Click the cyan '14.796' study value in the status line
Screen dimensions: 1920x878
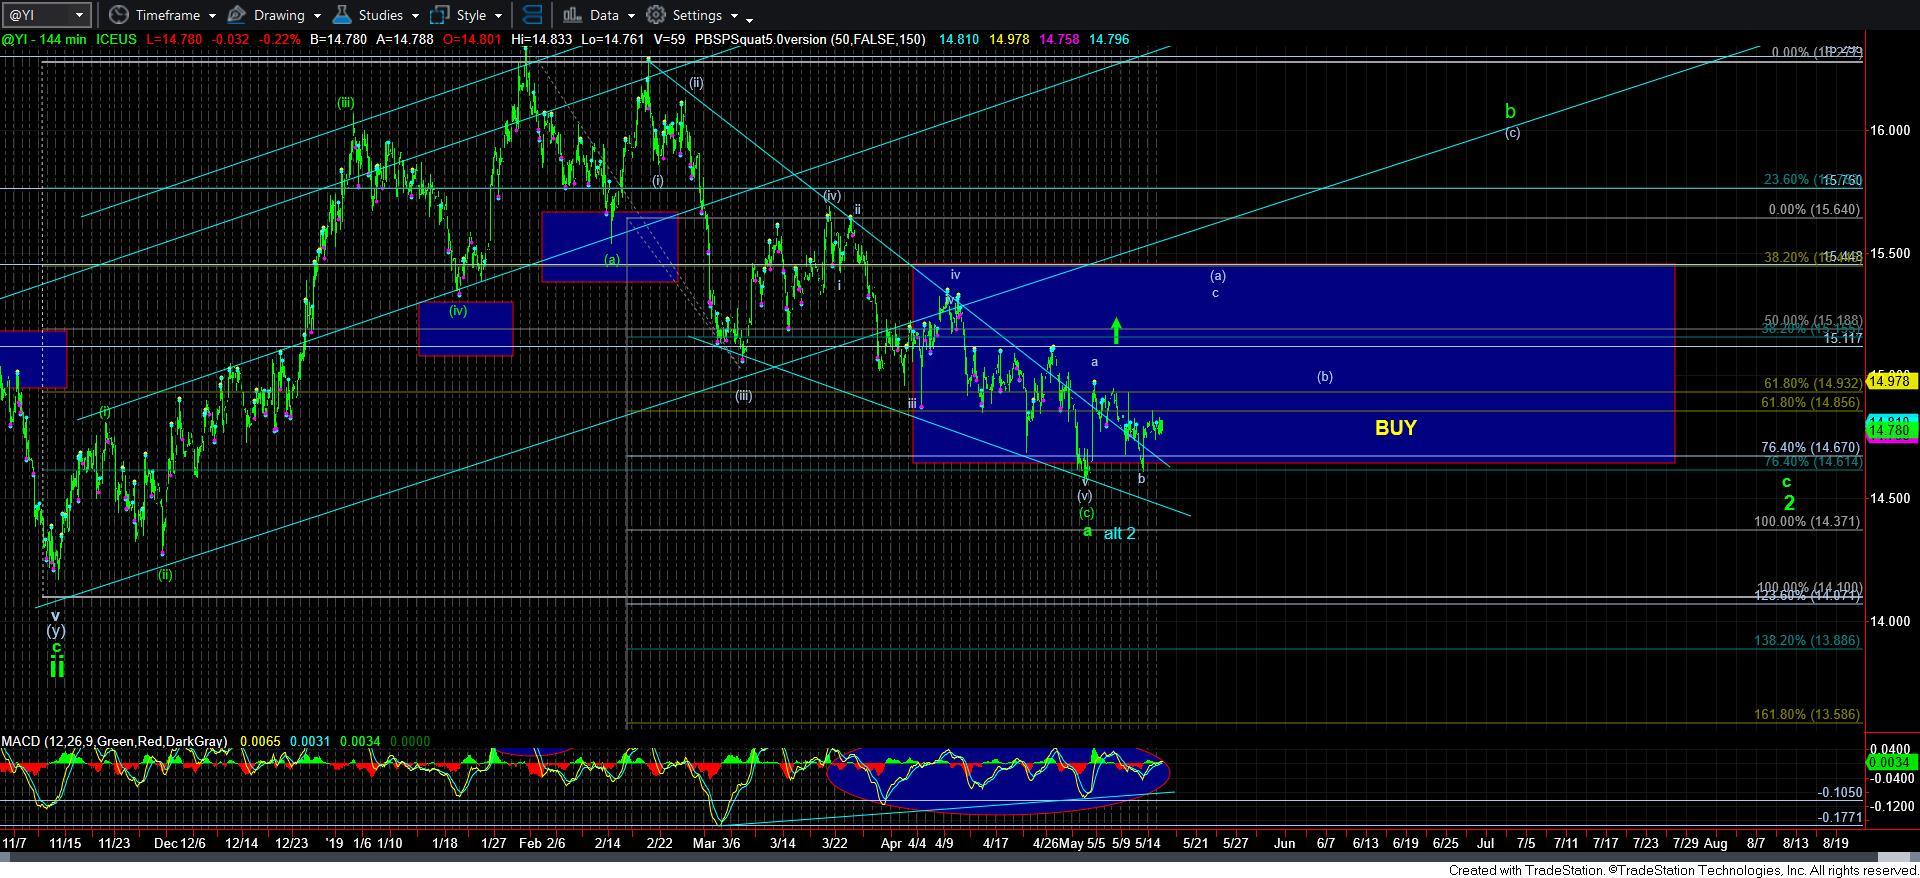pos(1109,40)
